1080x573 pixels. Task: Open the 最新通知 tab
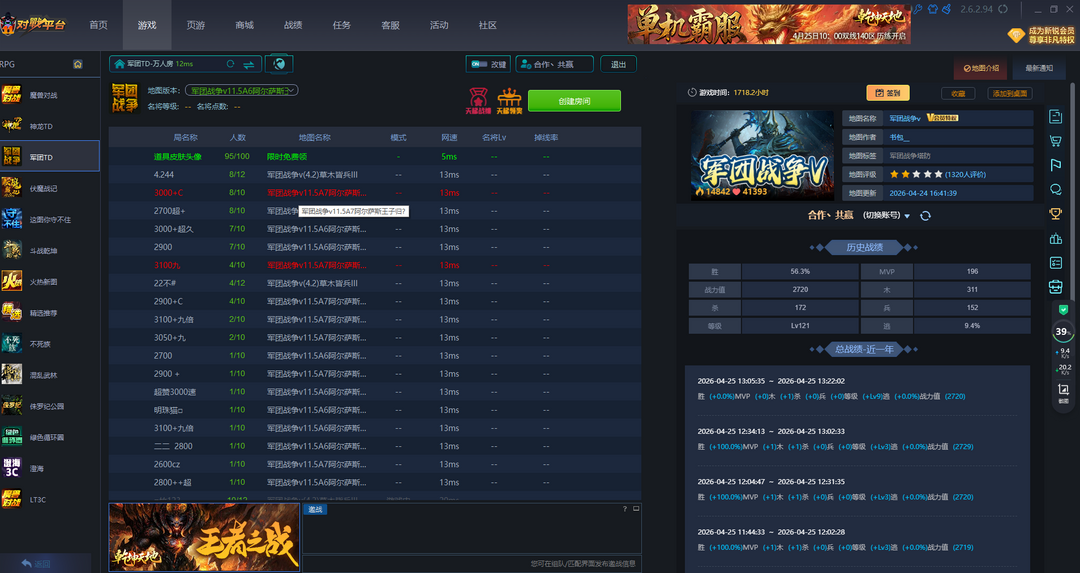click(x=1039, y=69)
